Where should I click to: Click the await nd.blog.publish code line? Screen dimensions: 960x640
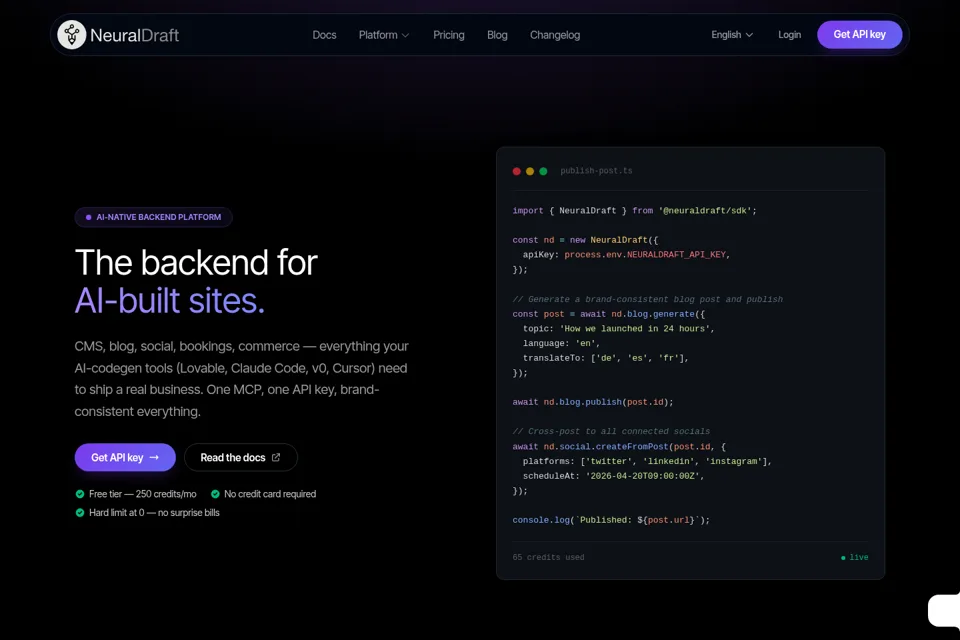pos(593,402)
